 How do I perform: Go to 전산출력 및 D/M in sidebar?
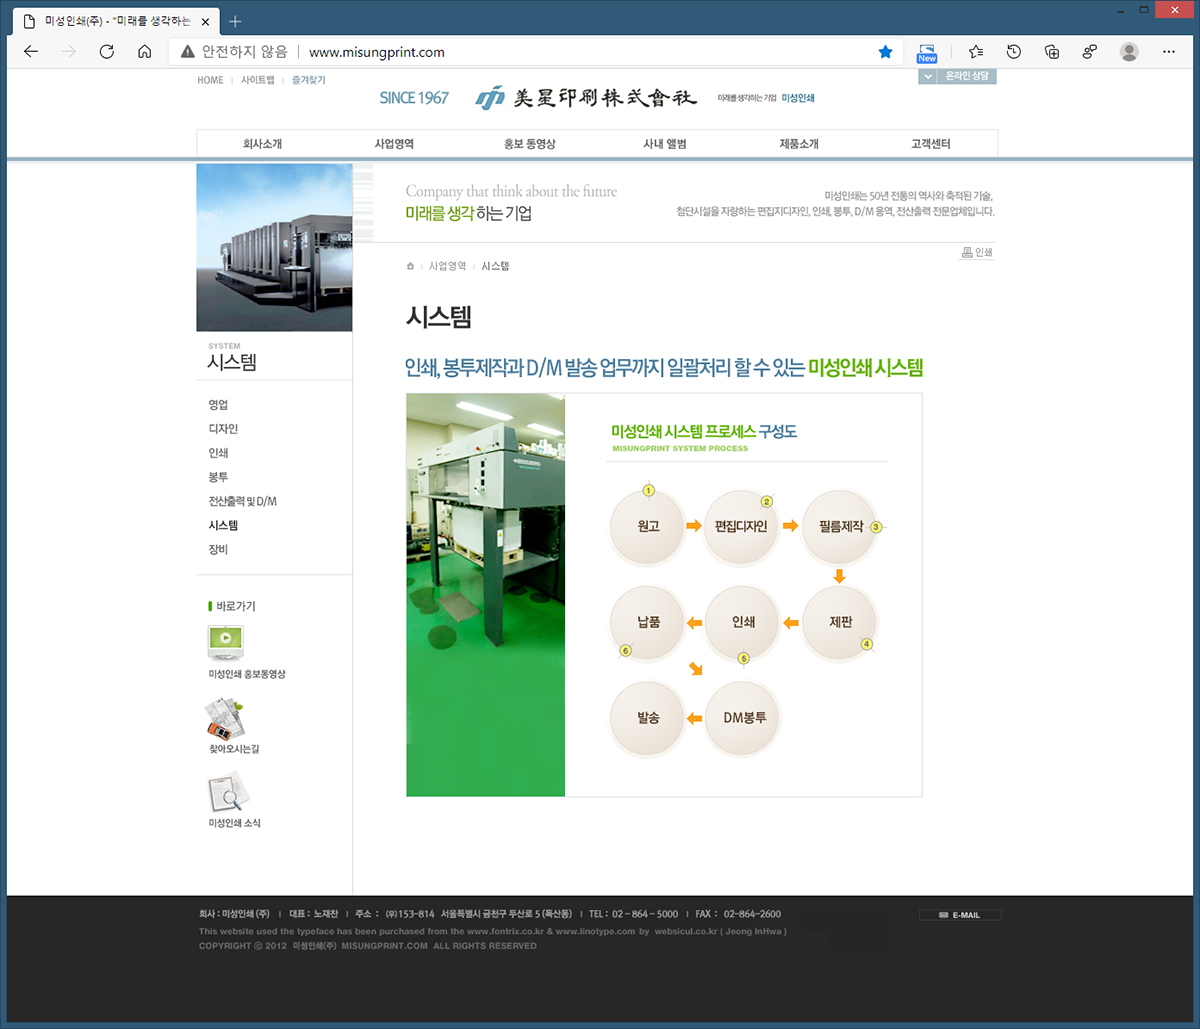(242, 501)
